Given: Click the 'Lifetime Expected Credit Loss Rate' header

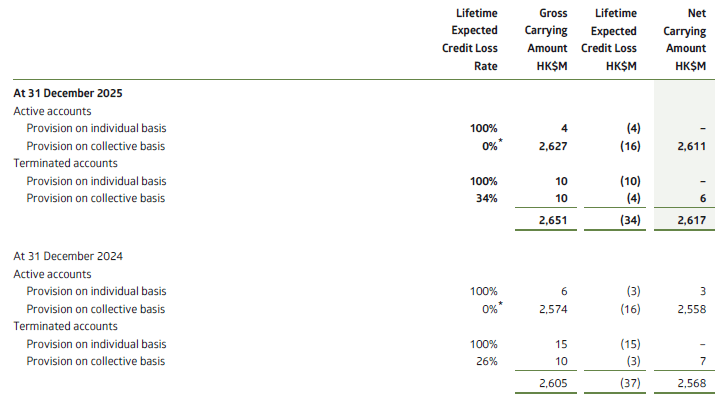Looking at the screenshot, I should [470, 40].
